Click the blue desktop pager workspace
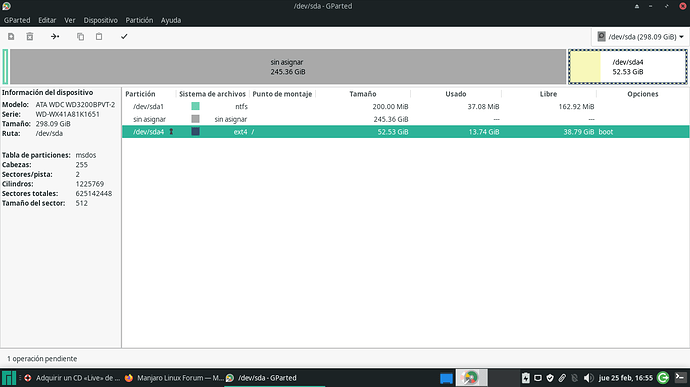The height and width of the screenshot is (387, 690). click(x=446, y=378)
